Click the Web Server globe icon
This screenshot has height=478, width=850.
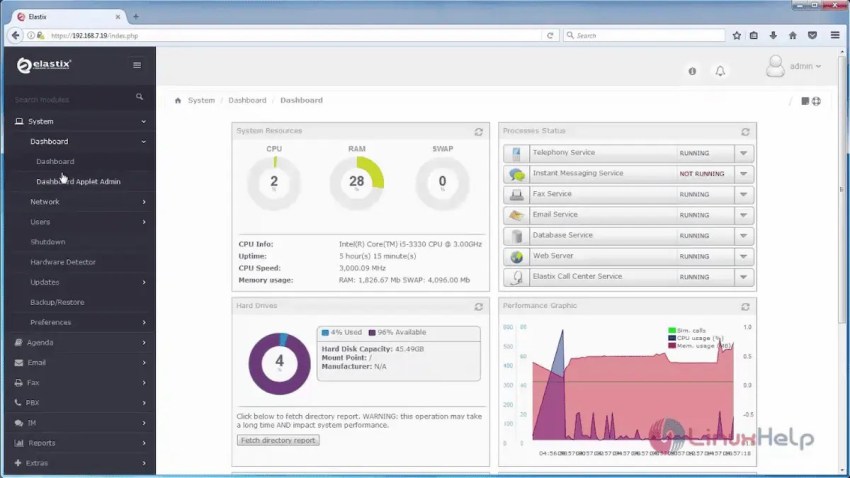[516, 256]
